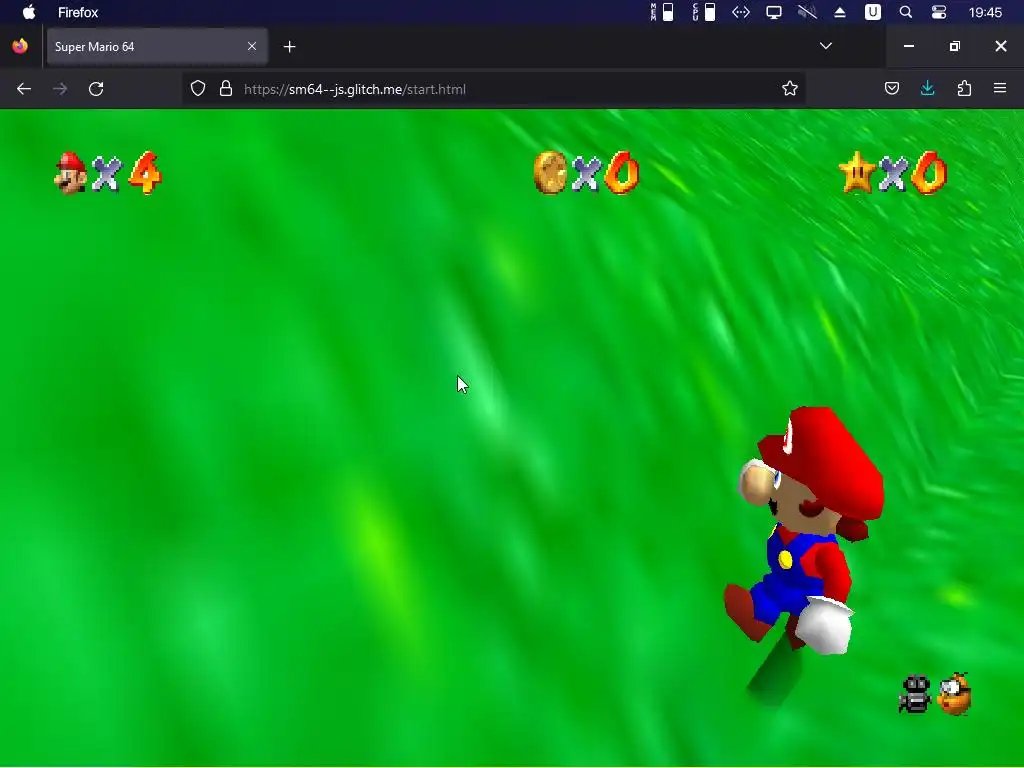Click the muted sound icon in the menu bar
This screenshot has width=1024, height=768.
coord(807,12)
